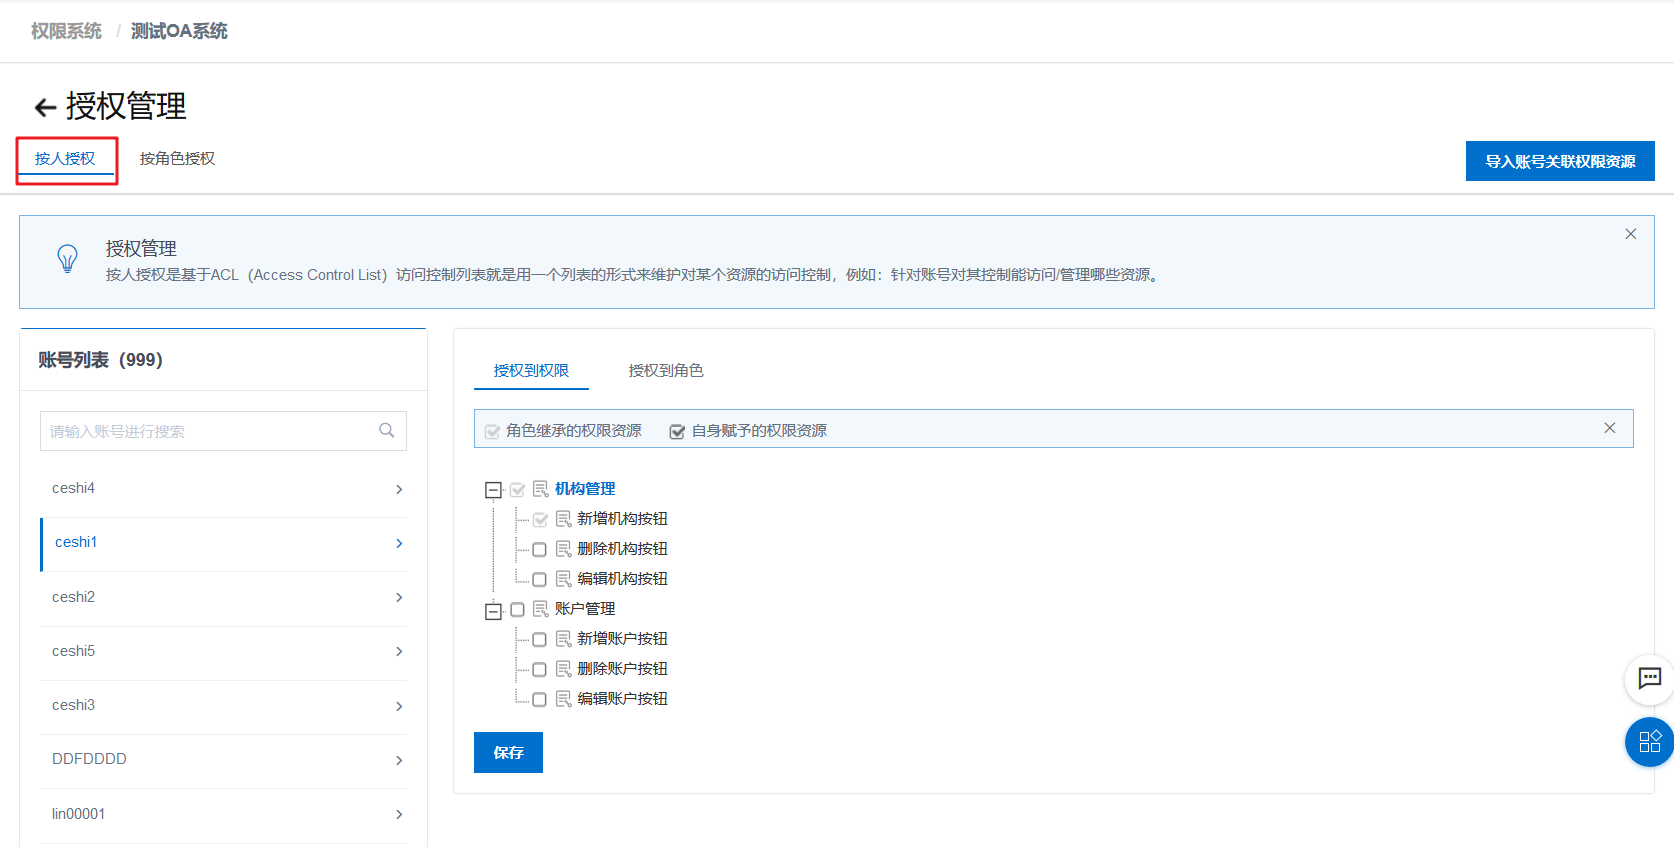Expand the lin00001 account row chevron
The height and width of the screenshot is (847, 1674).
(x=399, y=814)
